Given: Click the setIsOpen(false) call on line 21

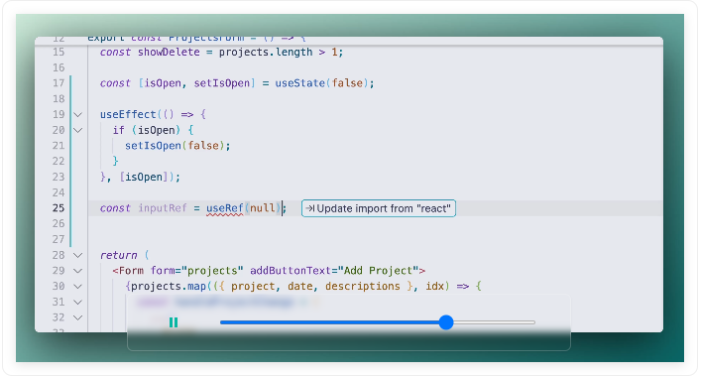Looking at the screenshot, I should click(x=177, y=146).
